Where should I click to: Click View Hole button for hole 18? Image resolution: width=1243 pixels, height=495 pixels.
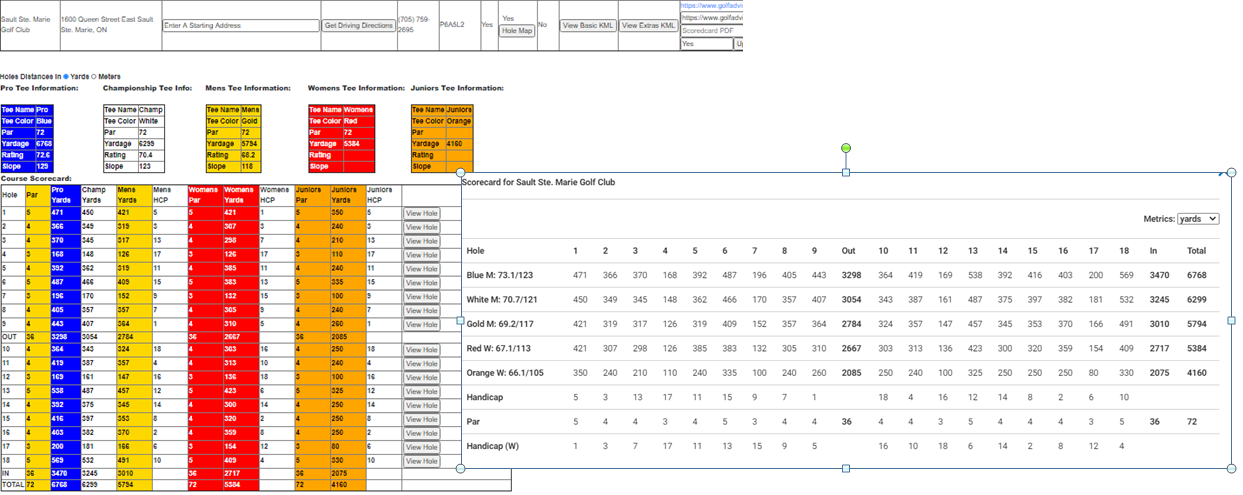point(421,461)
